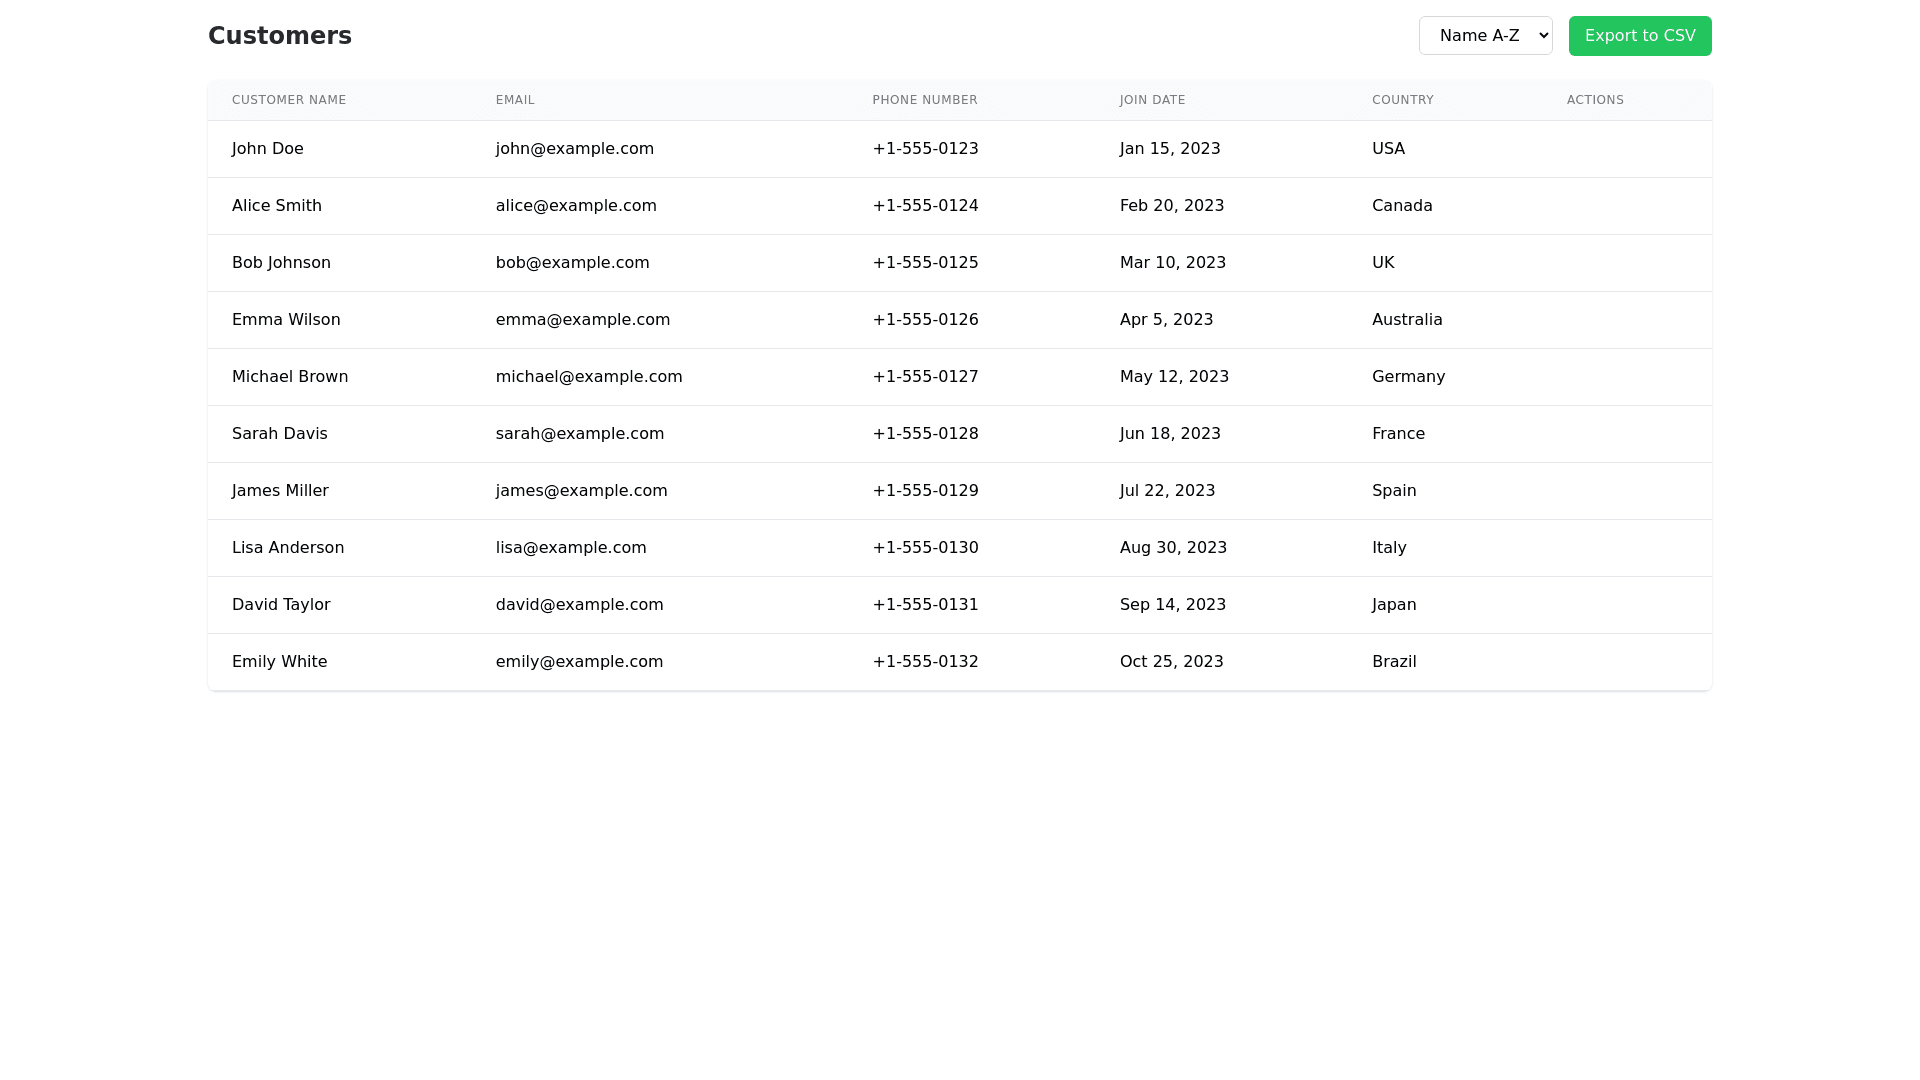Click the Email column header
The width and height of the screenshot is (1920, 1080).
tap(515, 100)
